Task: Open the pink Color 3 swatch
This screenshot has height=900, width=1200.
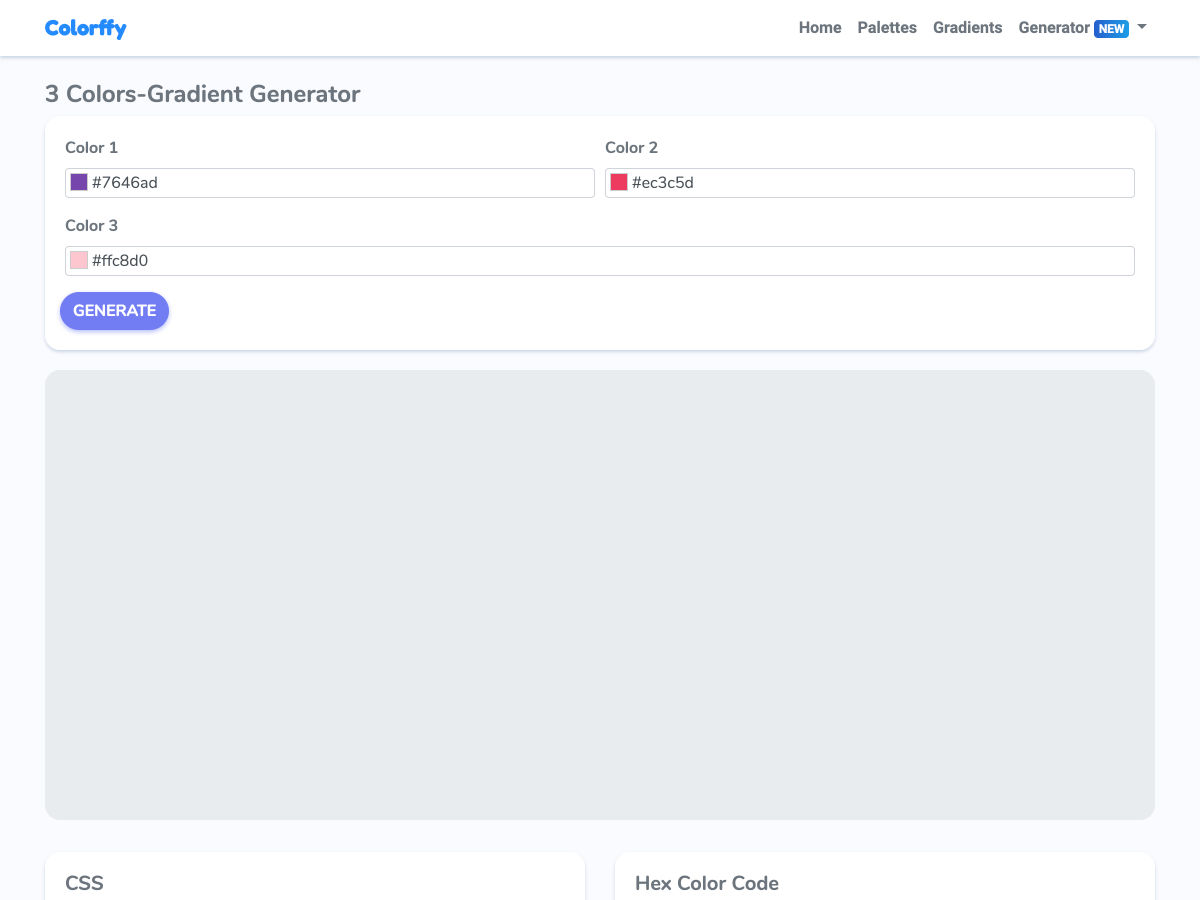Action: 79,260
